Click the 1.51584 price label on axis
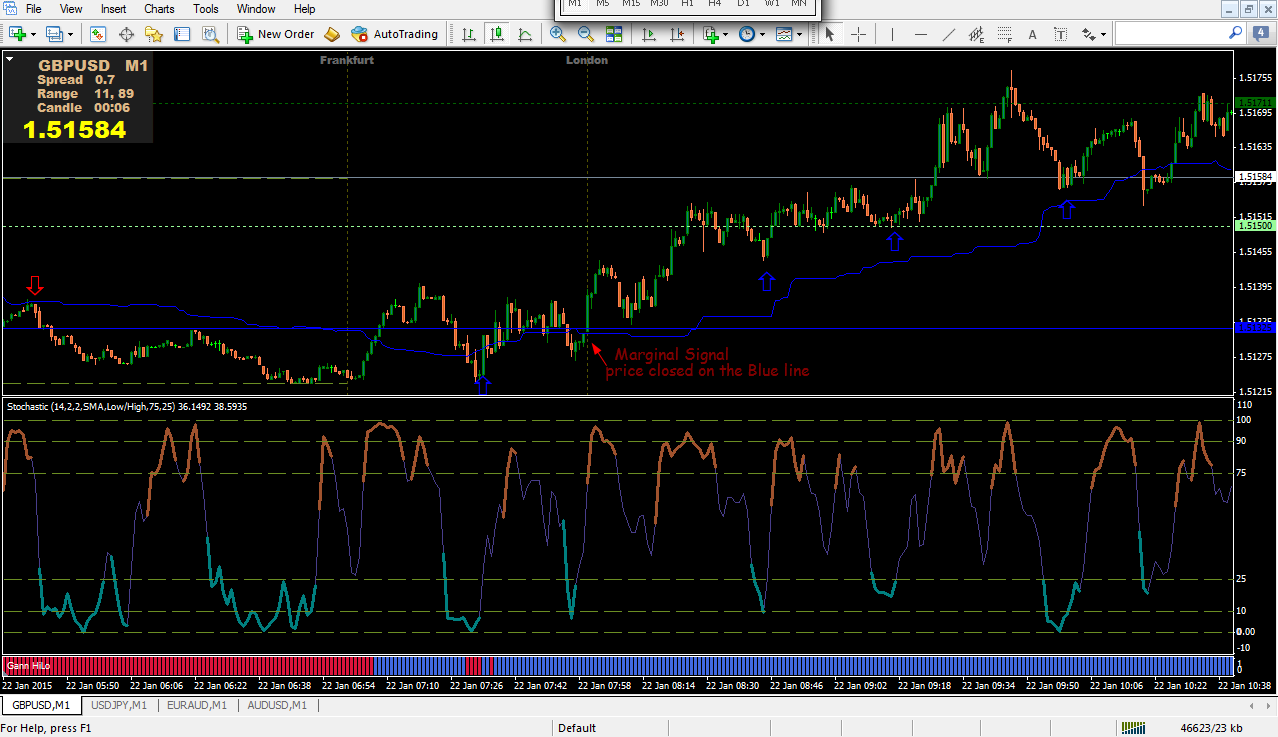The height and width of the screenshot is (737, 1278). pos(1255,177)
